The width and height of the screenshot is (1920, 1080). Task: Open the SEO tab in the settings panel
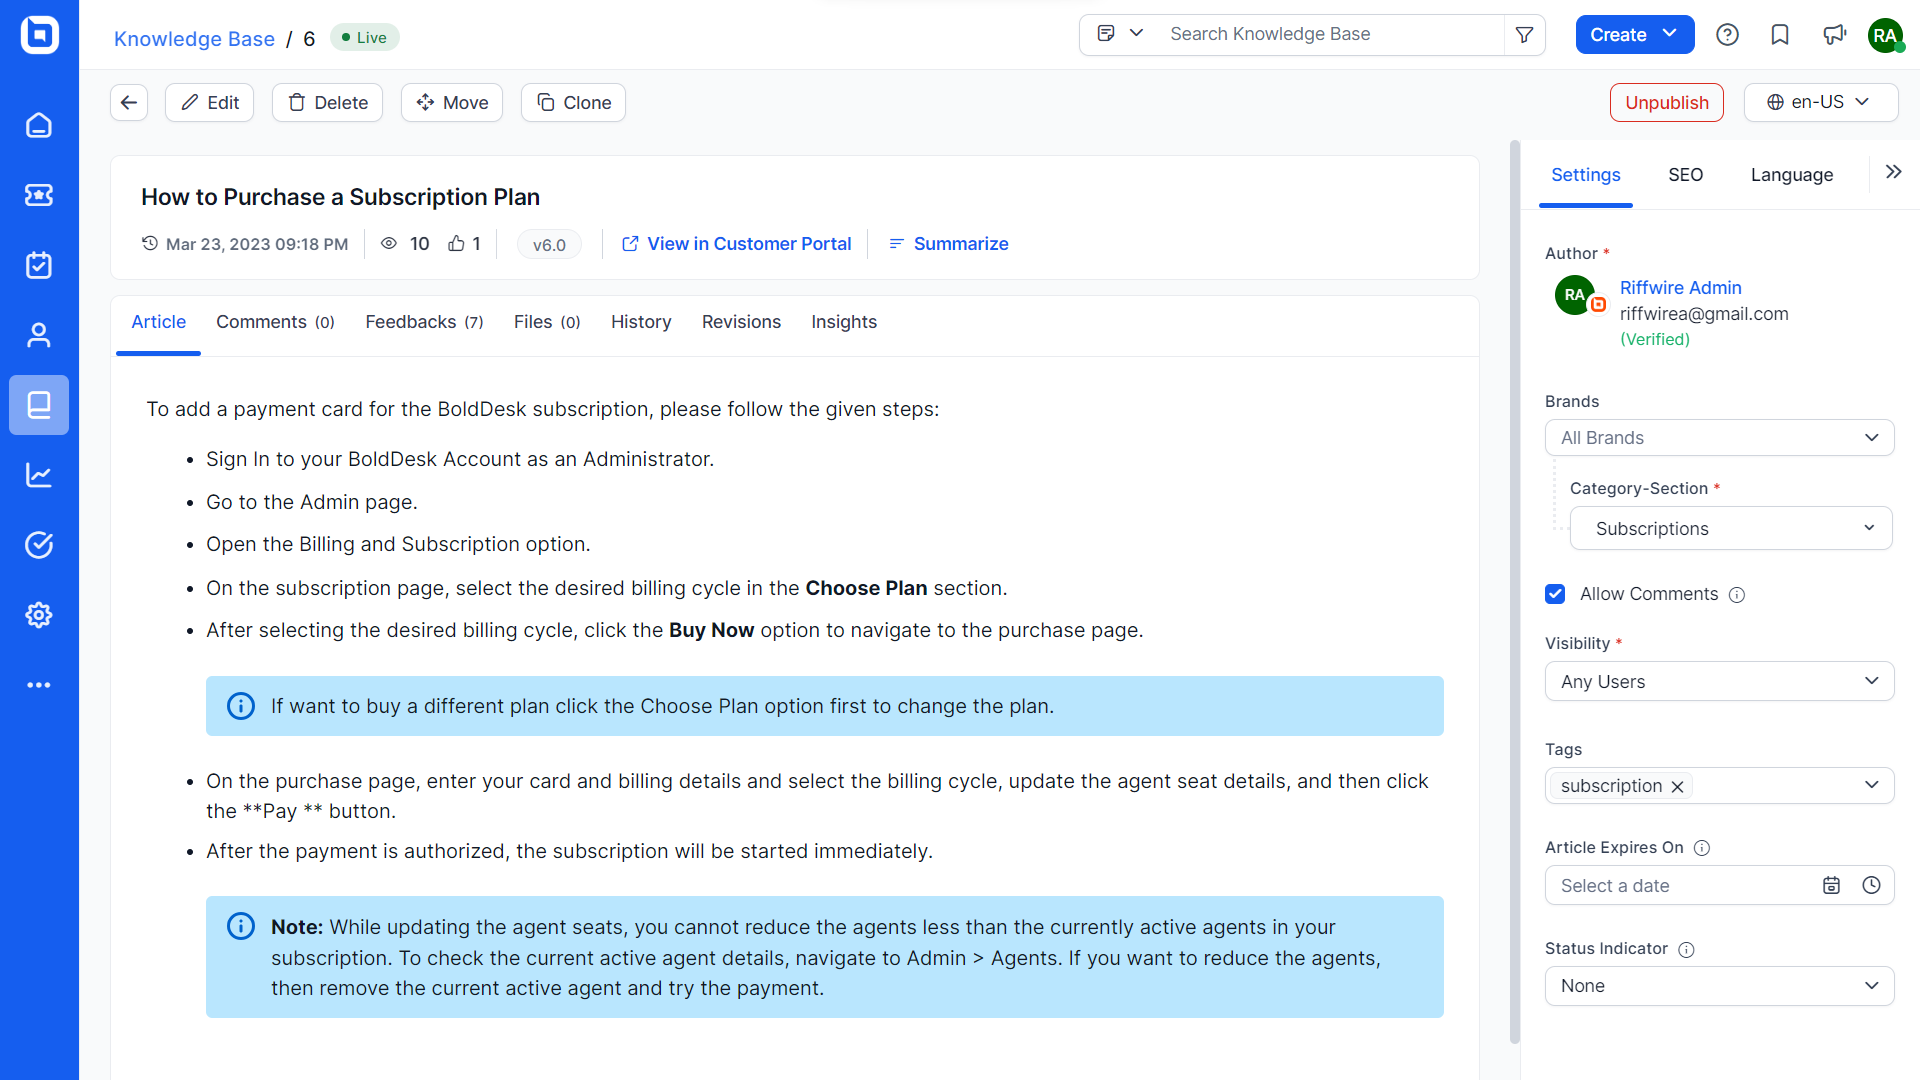[1686, 175]
